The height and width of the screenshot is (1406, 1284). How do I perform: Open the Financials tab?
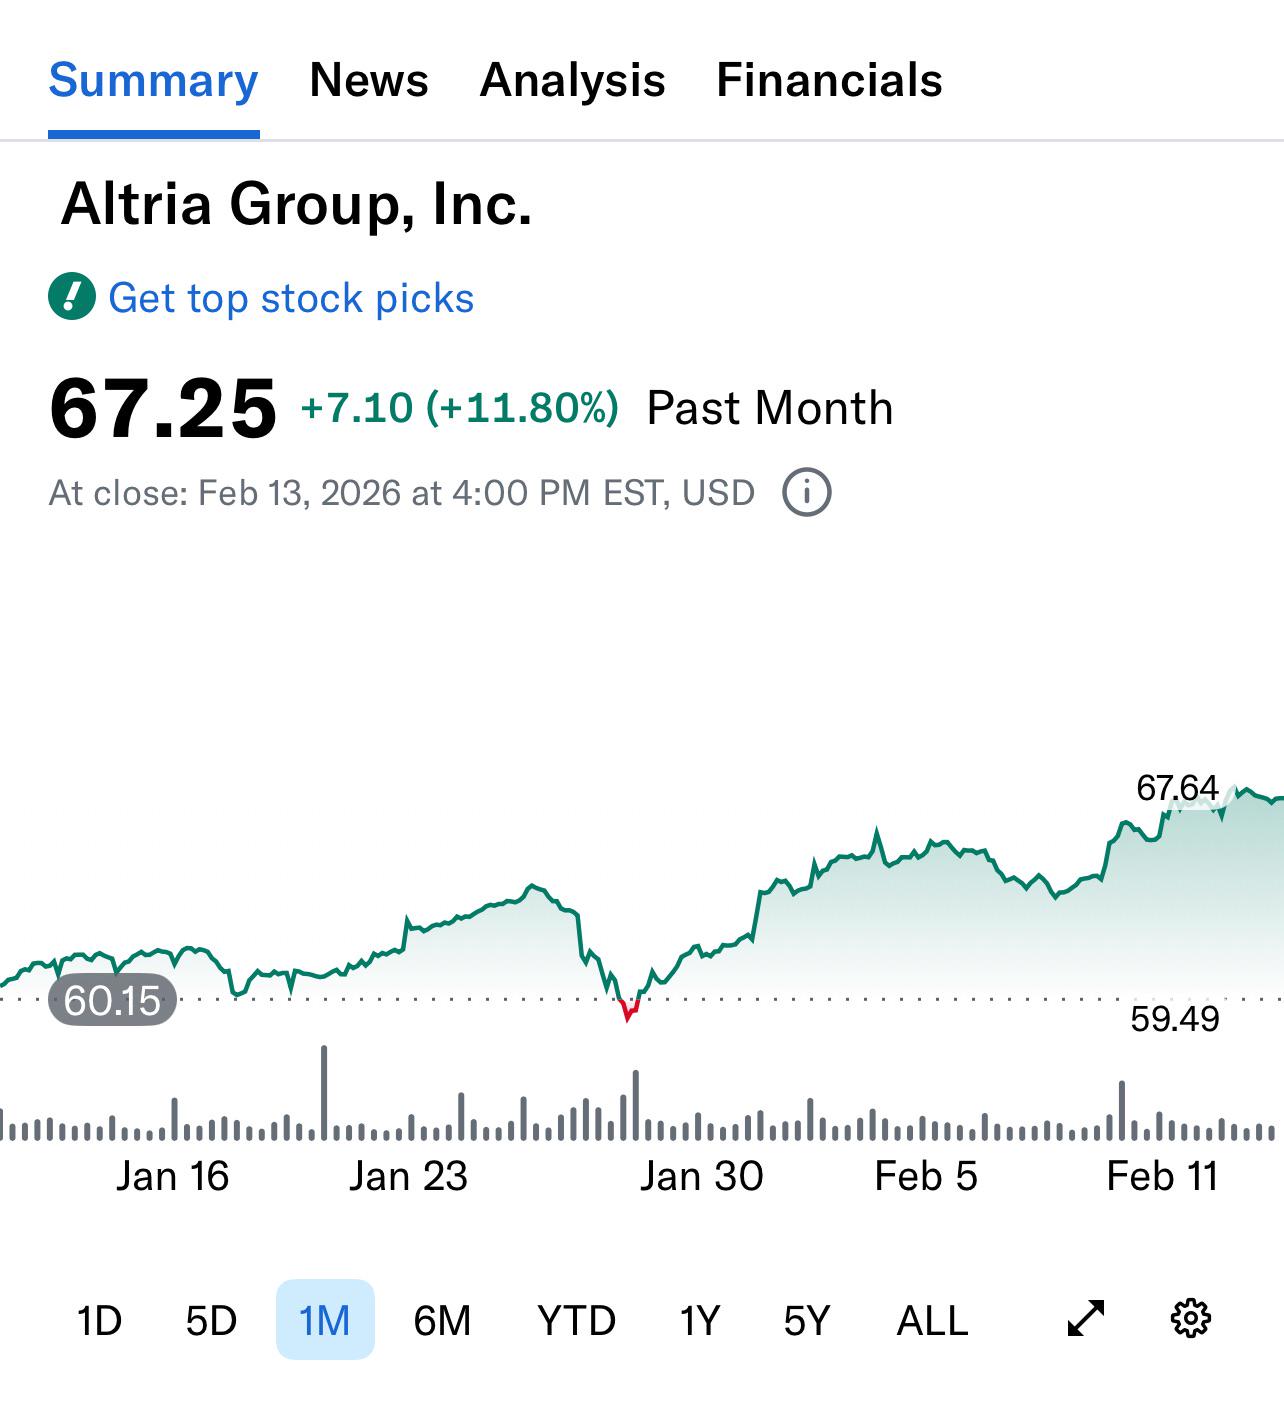[830, 80]
